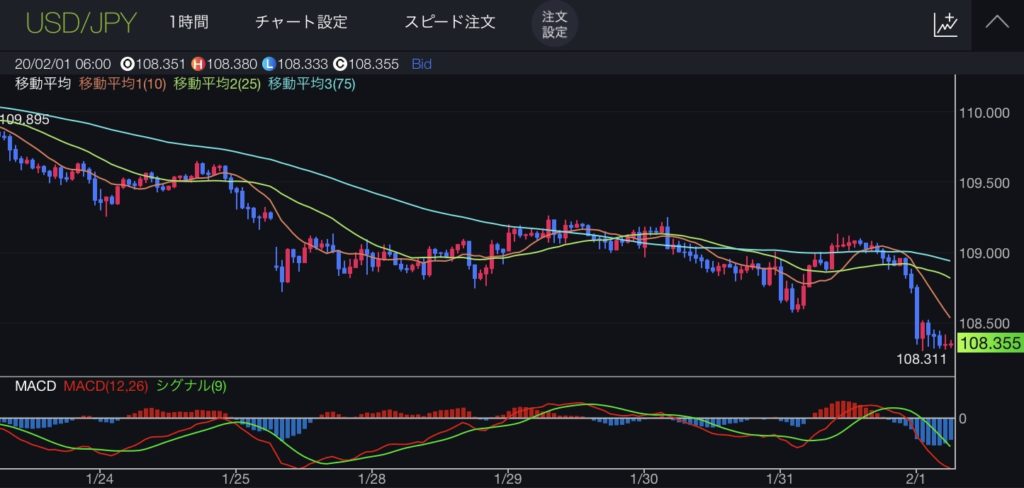Select the Bid price type label
Viewport: 1024px width, 488px height.
tap(421, 64)
